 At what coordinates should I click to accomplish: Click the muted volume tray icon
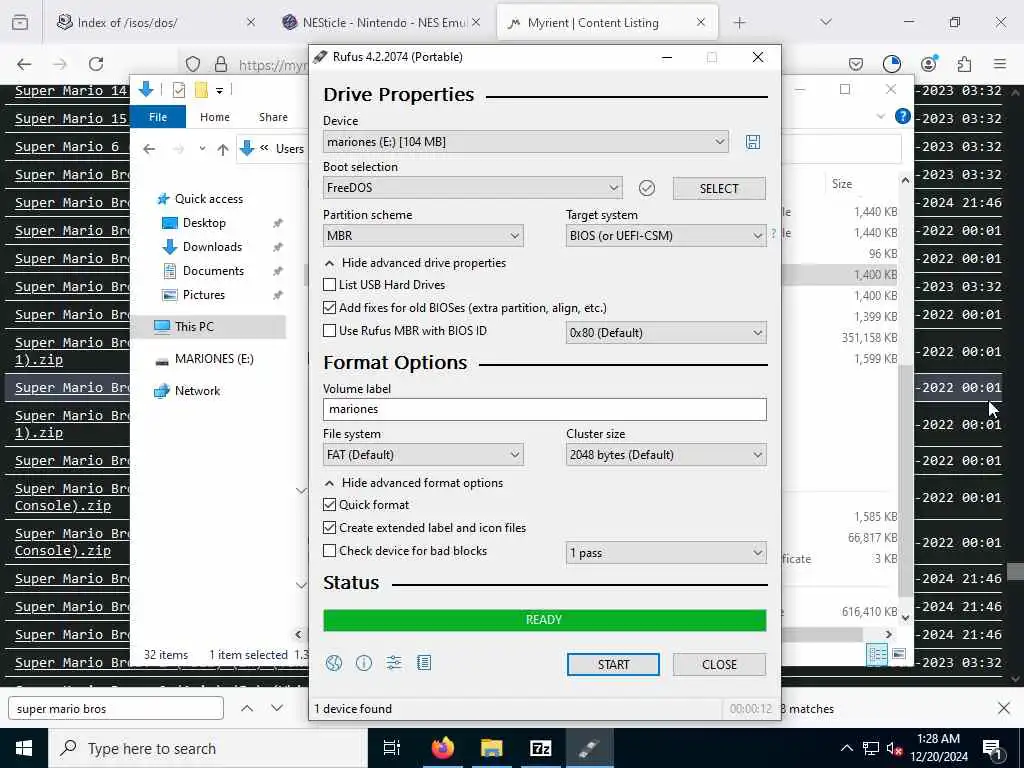click(x=894, y=748)
